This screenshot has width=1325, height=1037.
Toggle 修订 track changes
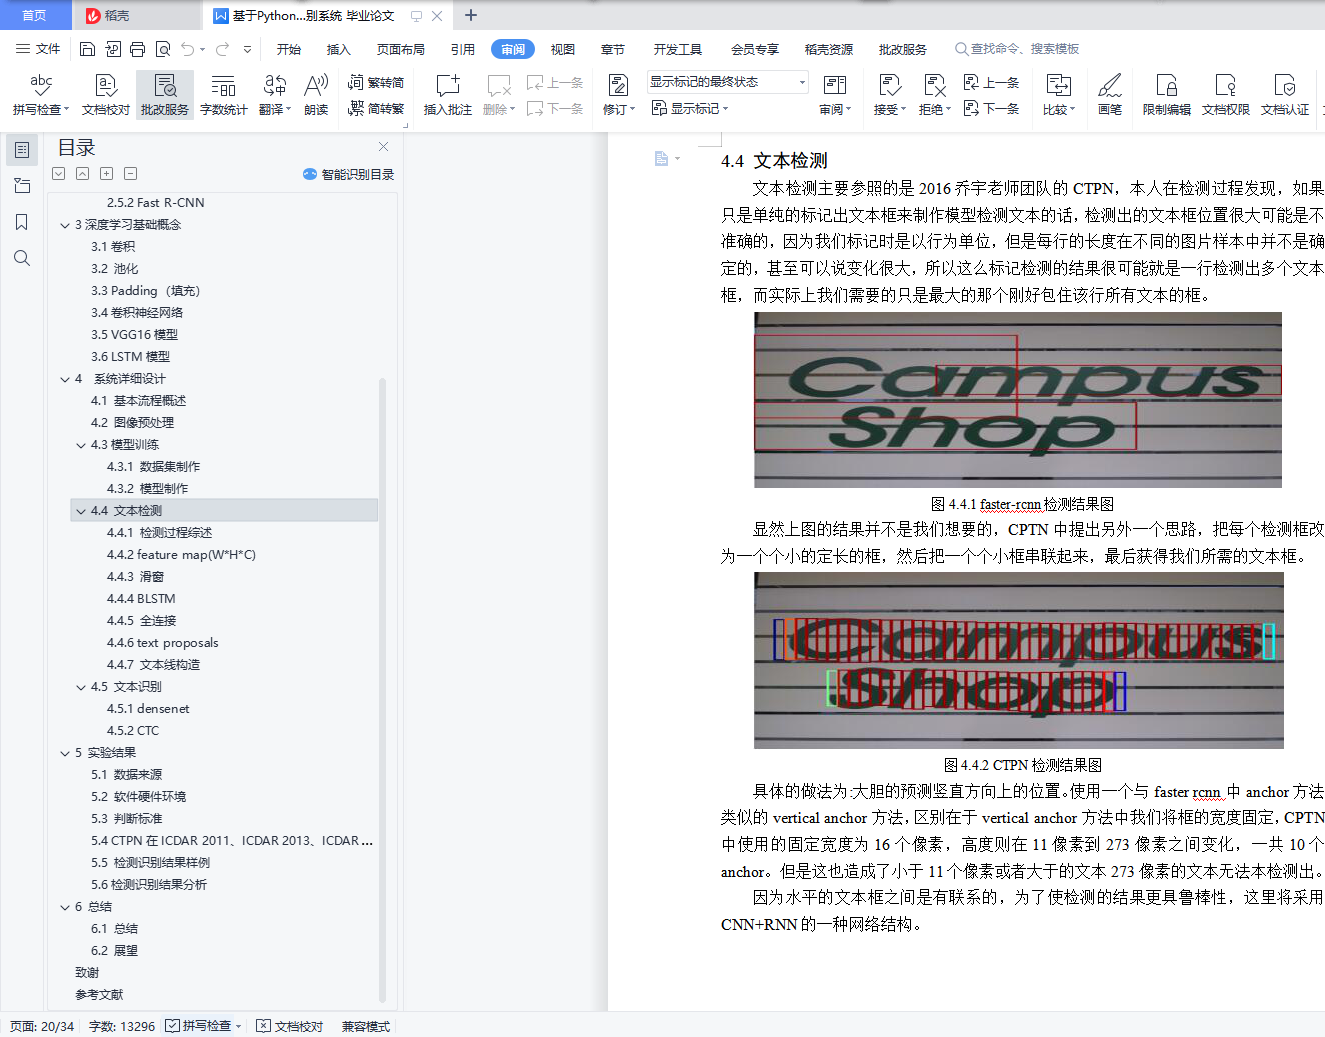(618, 95)
